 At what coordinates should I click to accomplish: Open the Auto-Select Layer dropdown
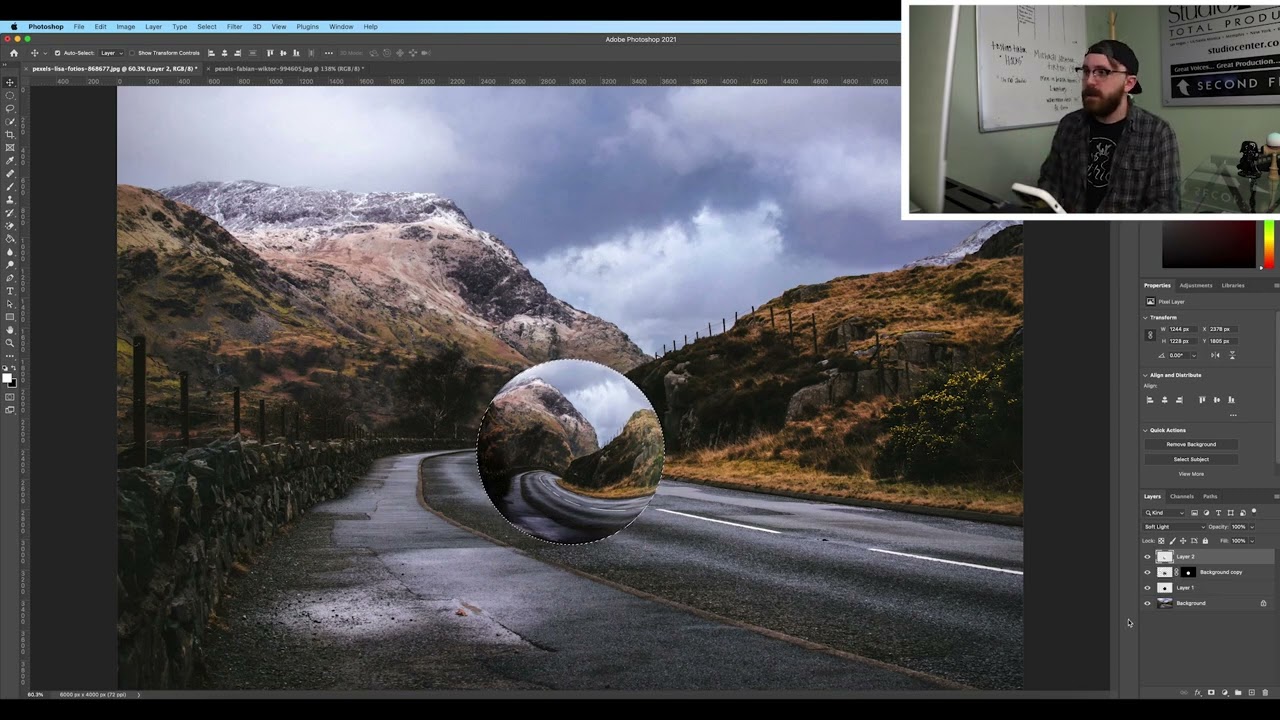[x=111, y=53]
